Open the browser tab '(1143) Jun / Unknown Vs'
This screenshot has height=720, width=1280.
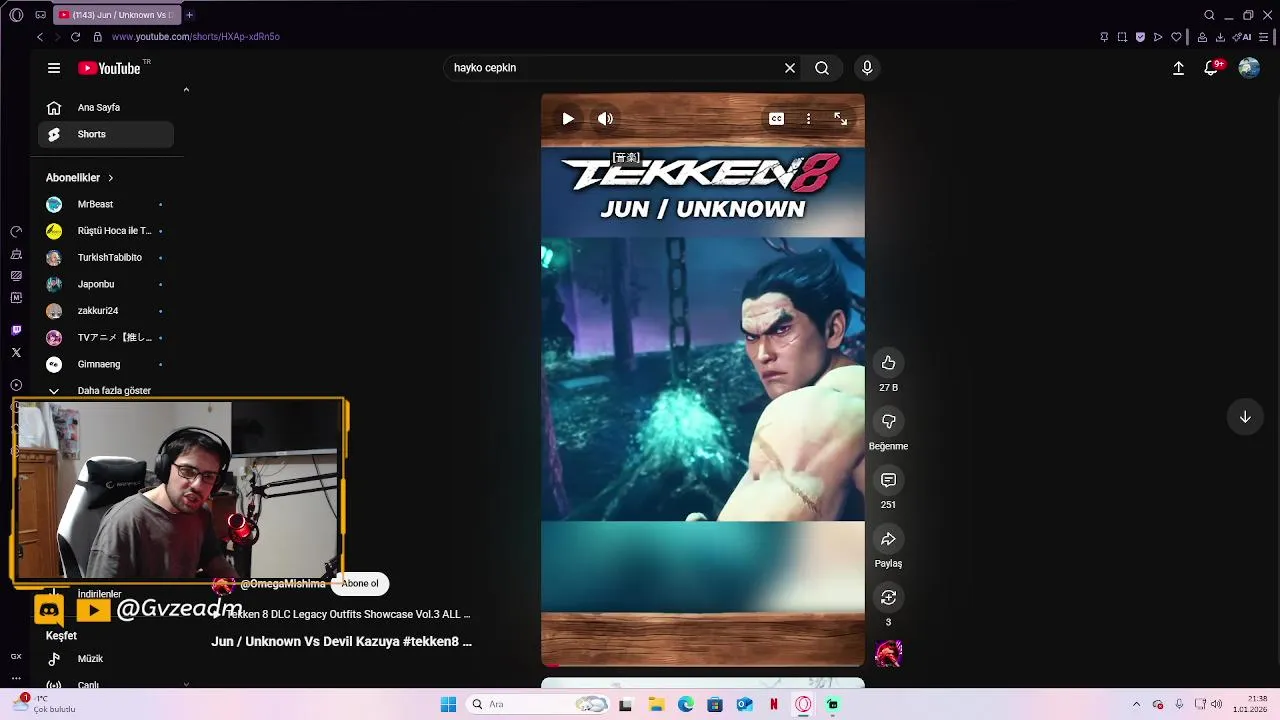(x=115, y=15)
